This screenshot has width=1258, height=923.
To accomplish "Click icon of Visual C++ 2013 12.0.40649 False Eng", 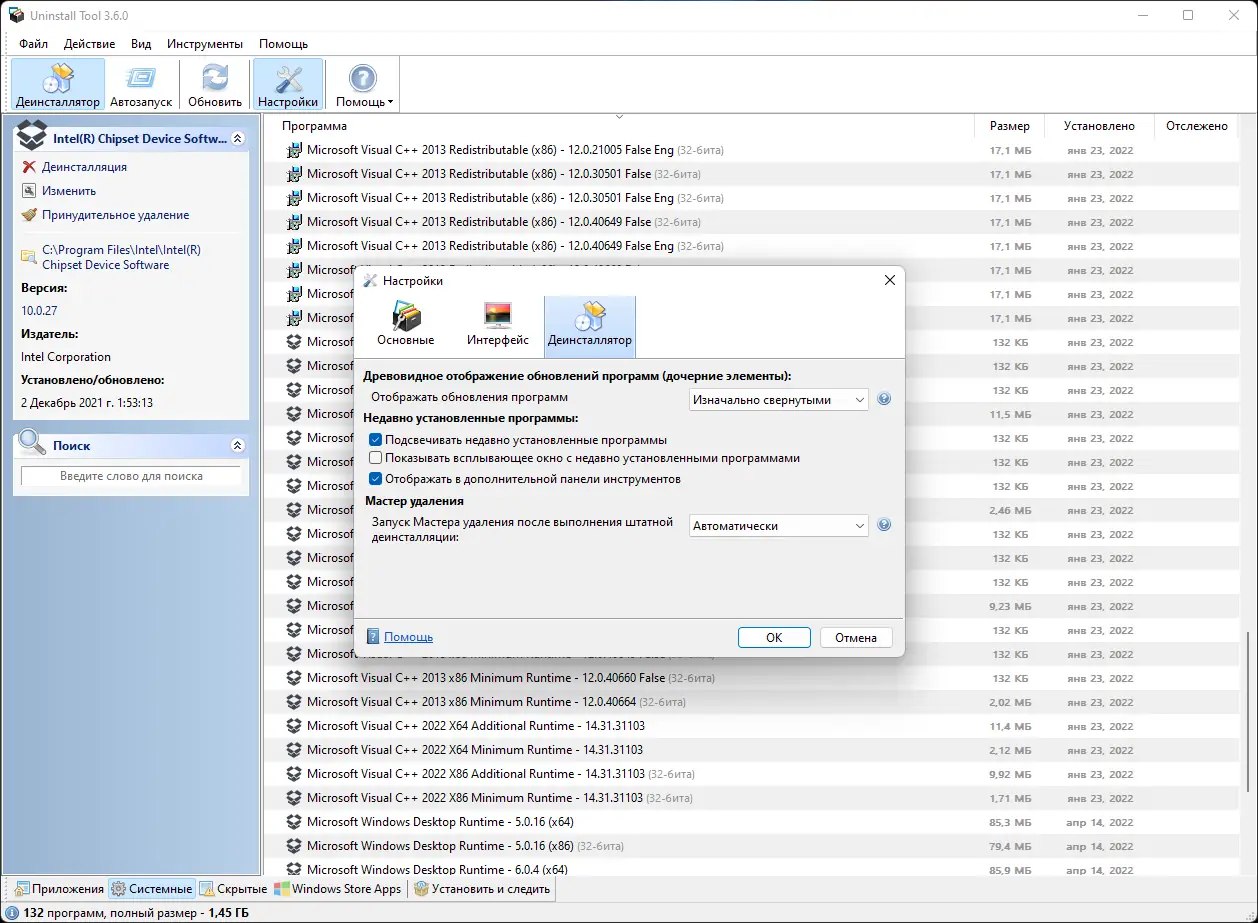I will tap(294, 246).
